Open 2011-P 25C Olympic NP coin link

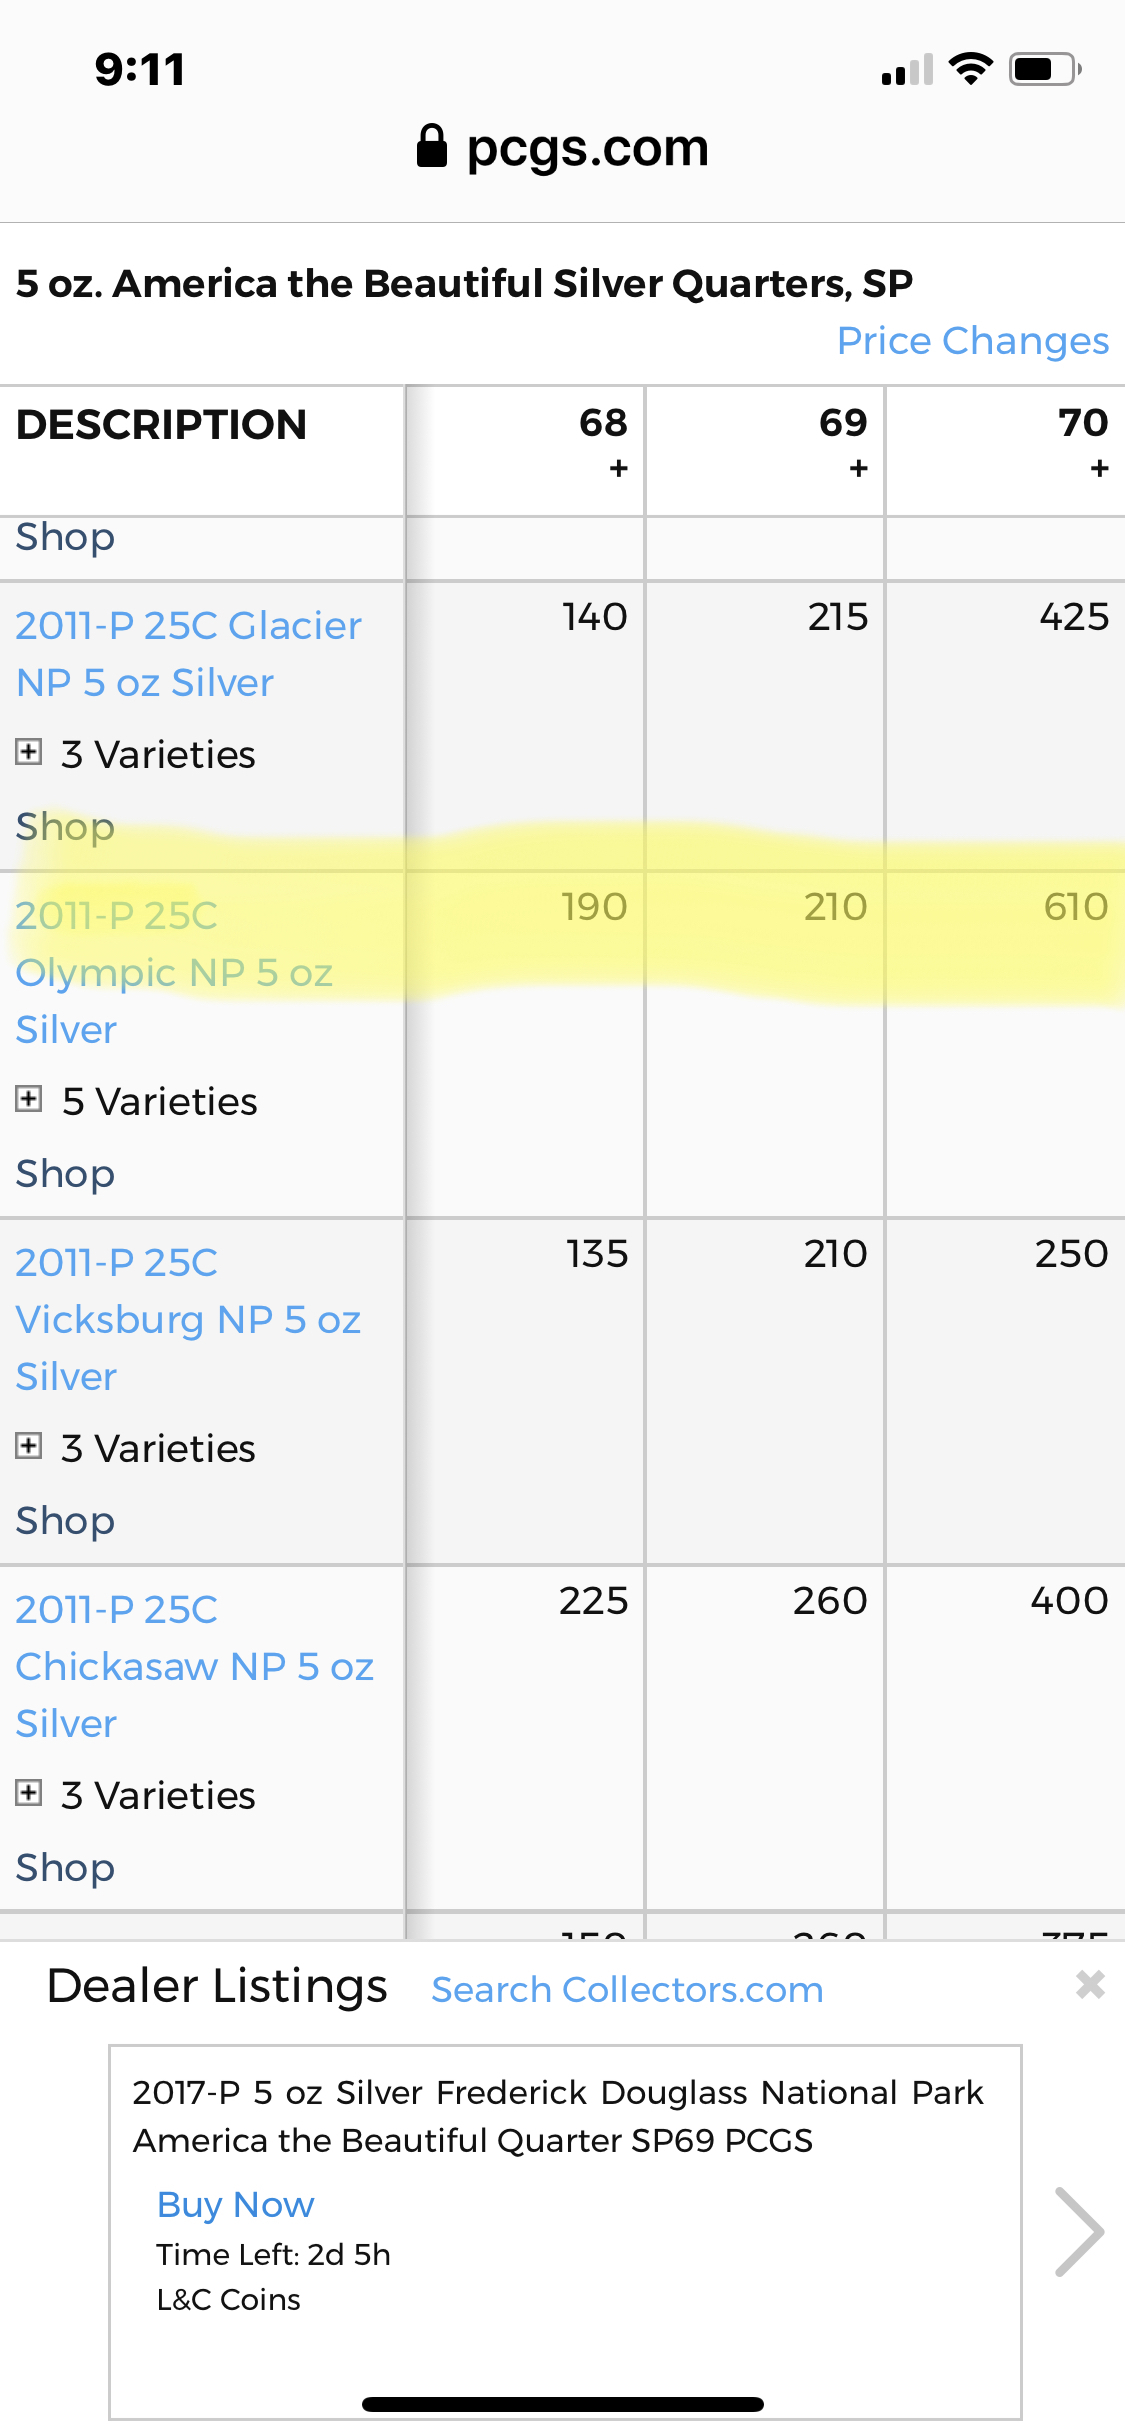(x=174, y=972)
